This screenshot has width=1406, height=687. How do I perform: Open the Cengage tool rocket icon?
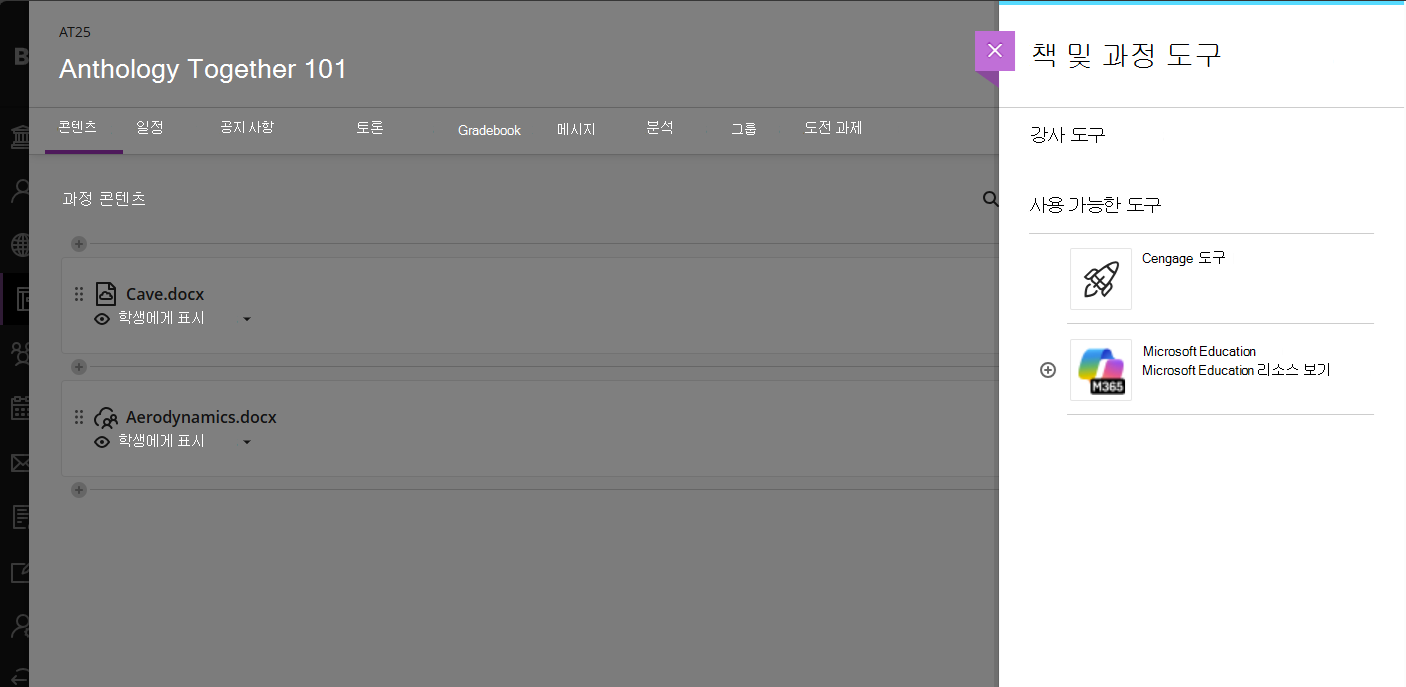tap(1101, 279)
